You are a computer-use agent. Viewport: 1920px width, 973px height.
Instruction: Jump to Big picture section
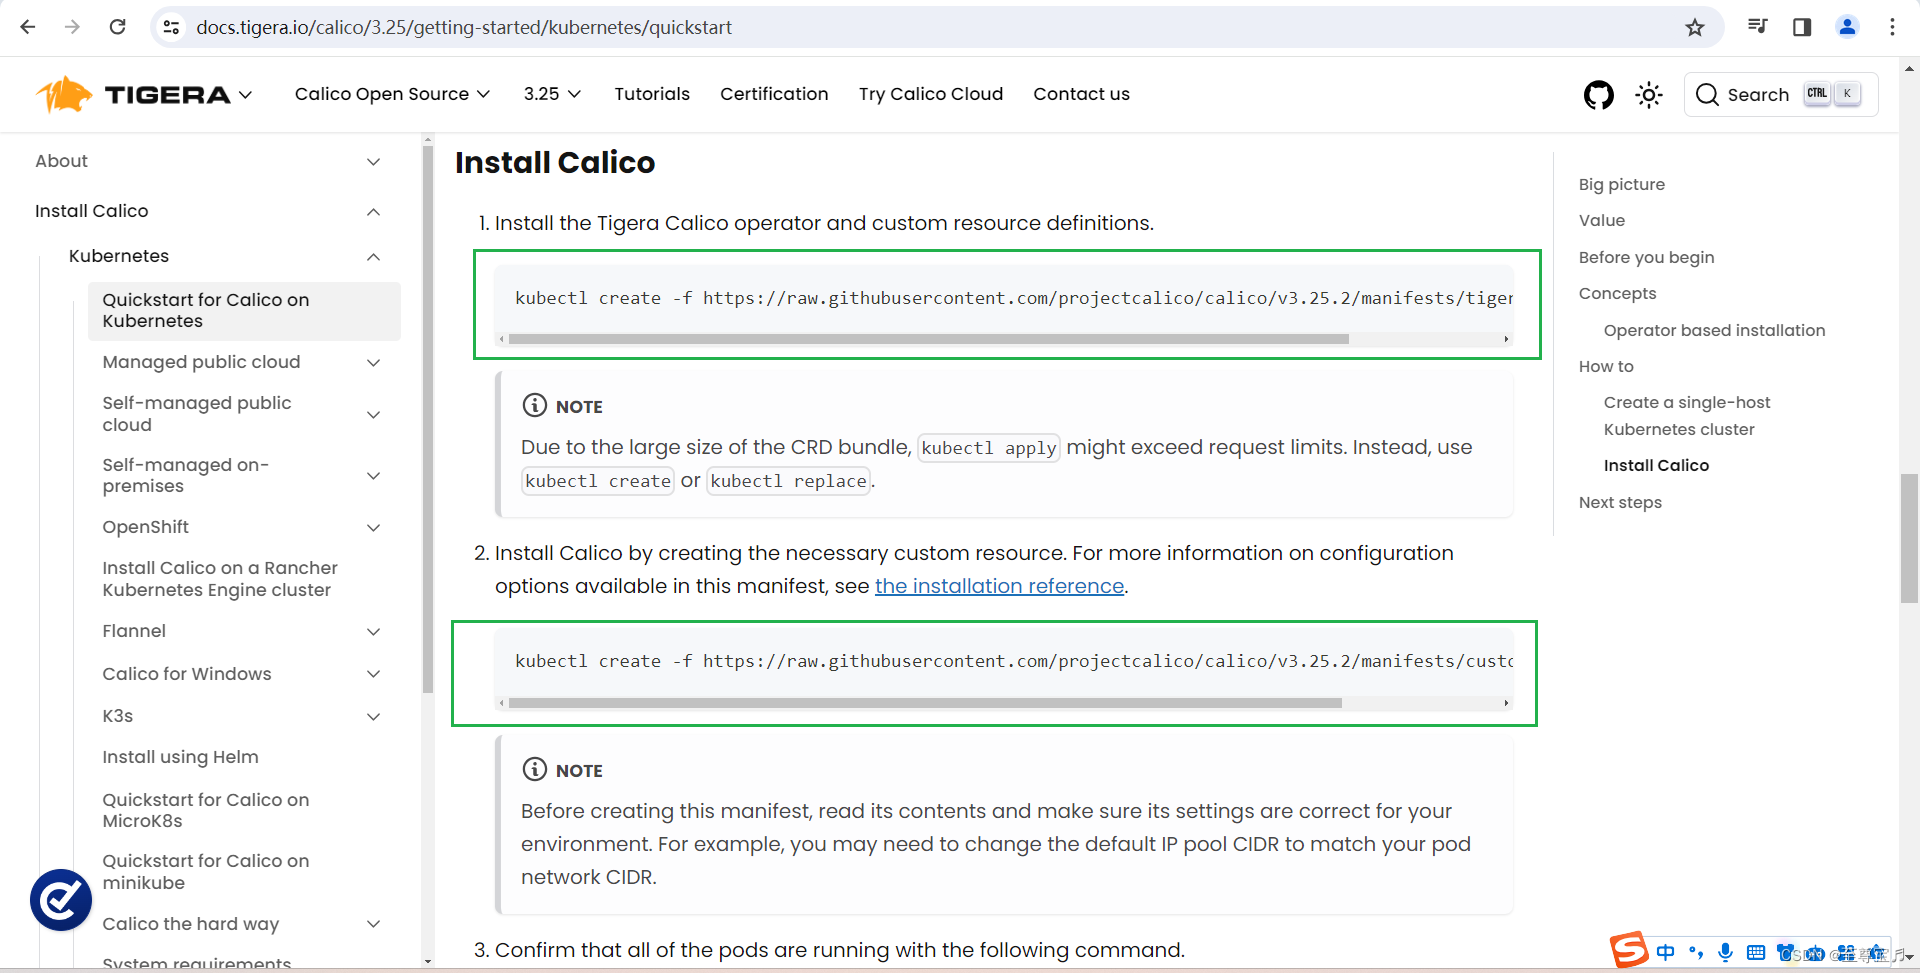[1622, 184]
